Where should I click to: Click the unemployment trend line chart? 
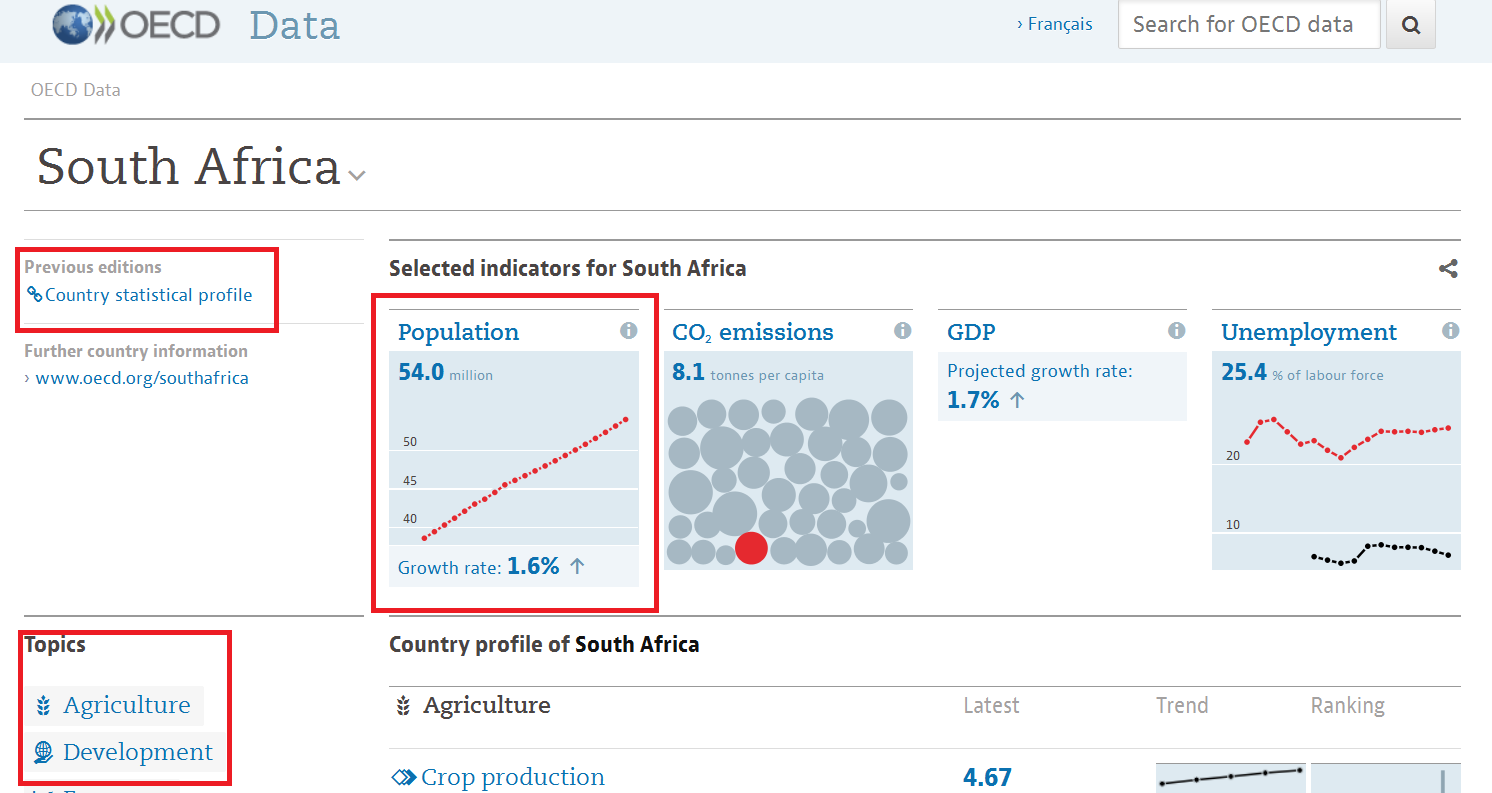point(1336,486)
